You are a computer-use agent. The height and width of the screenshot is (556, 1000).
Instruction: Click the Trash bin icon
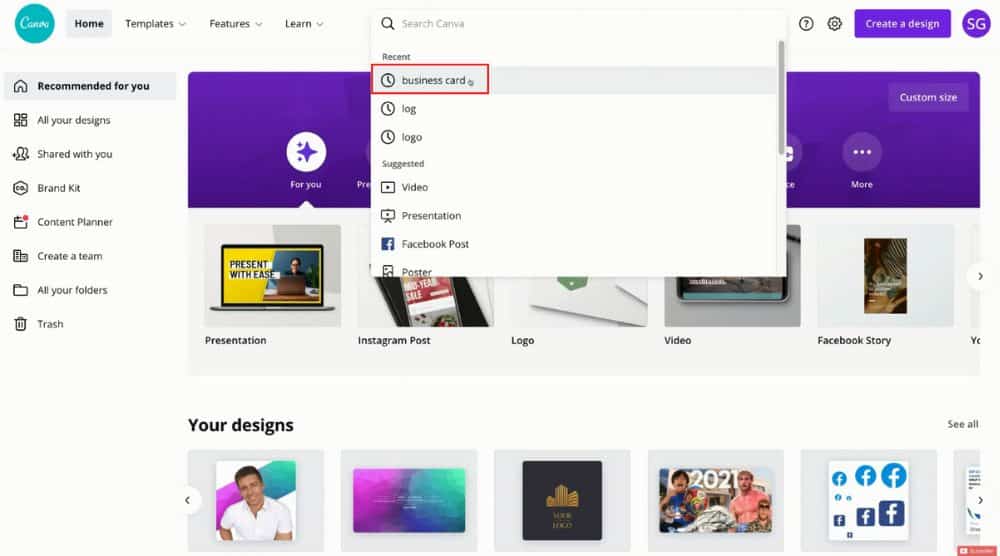point(20,324)
